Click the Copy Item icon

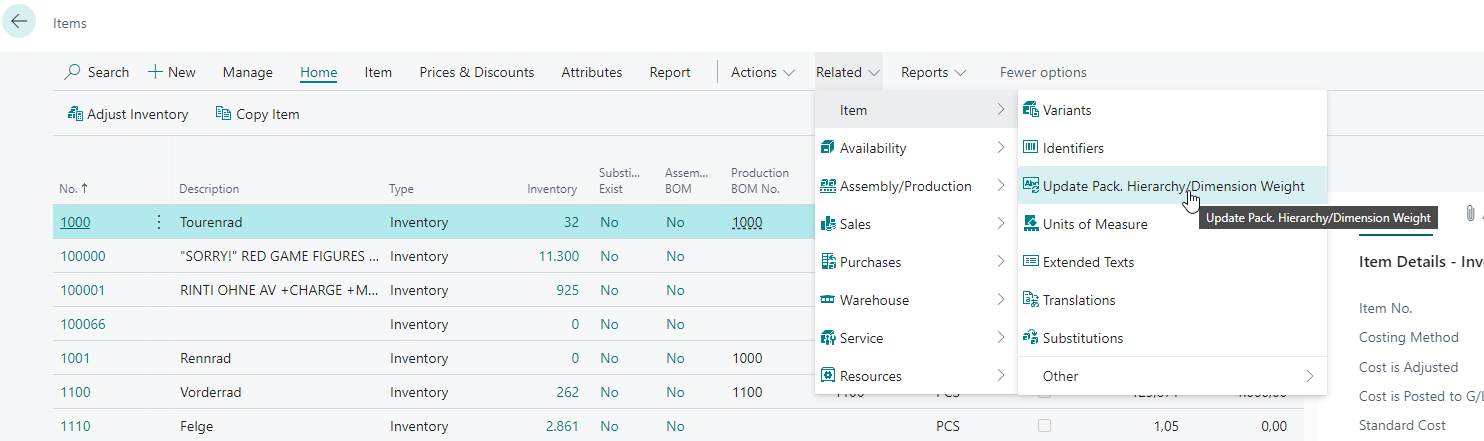tap(224, 114)
